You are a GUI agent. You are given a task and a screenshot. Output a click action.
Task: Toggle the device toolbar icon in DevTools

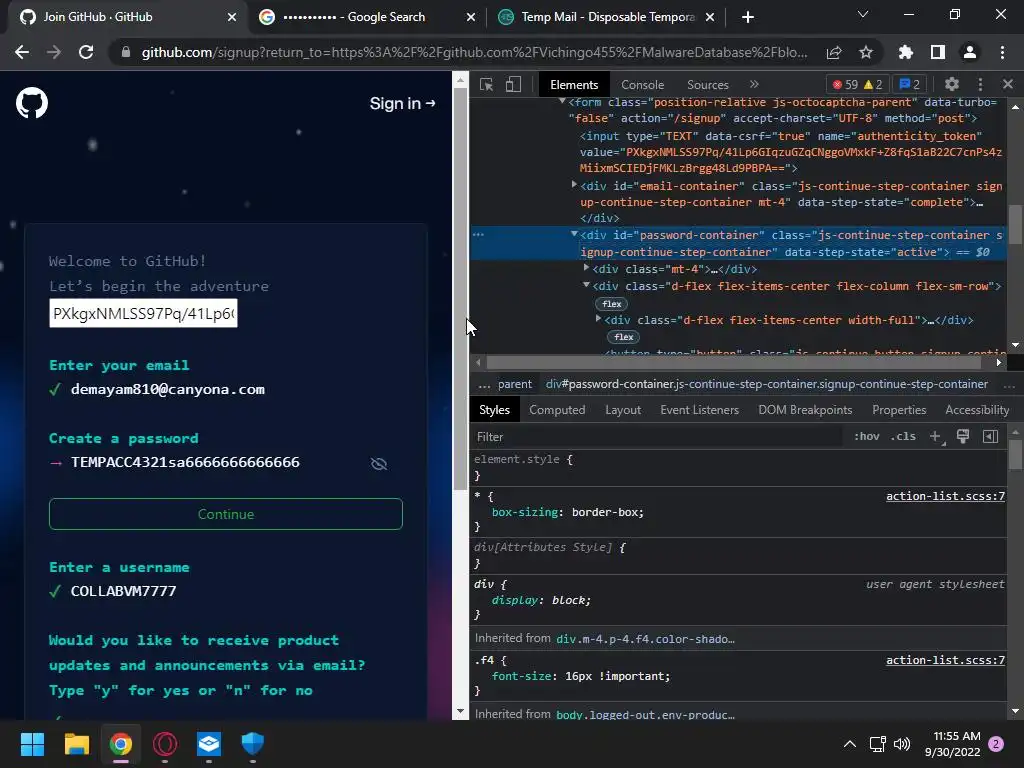coord(513,84)
